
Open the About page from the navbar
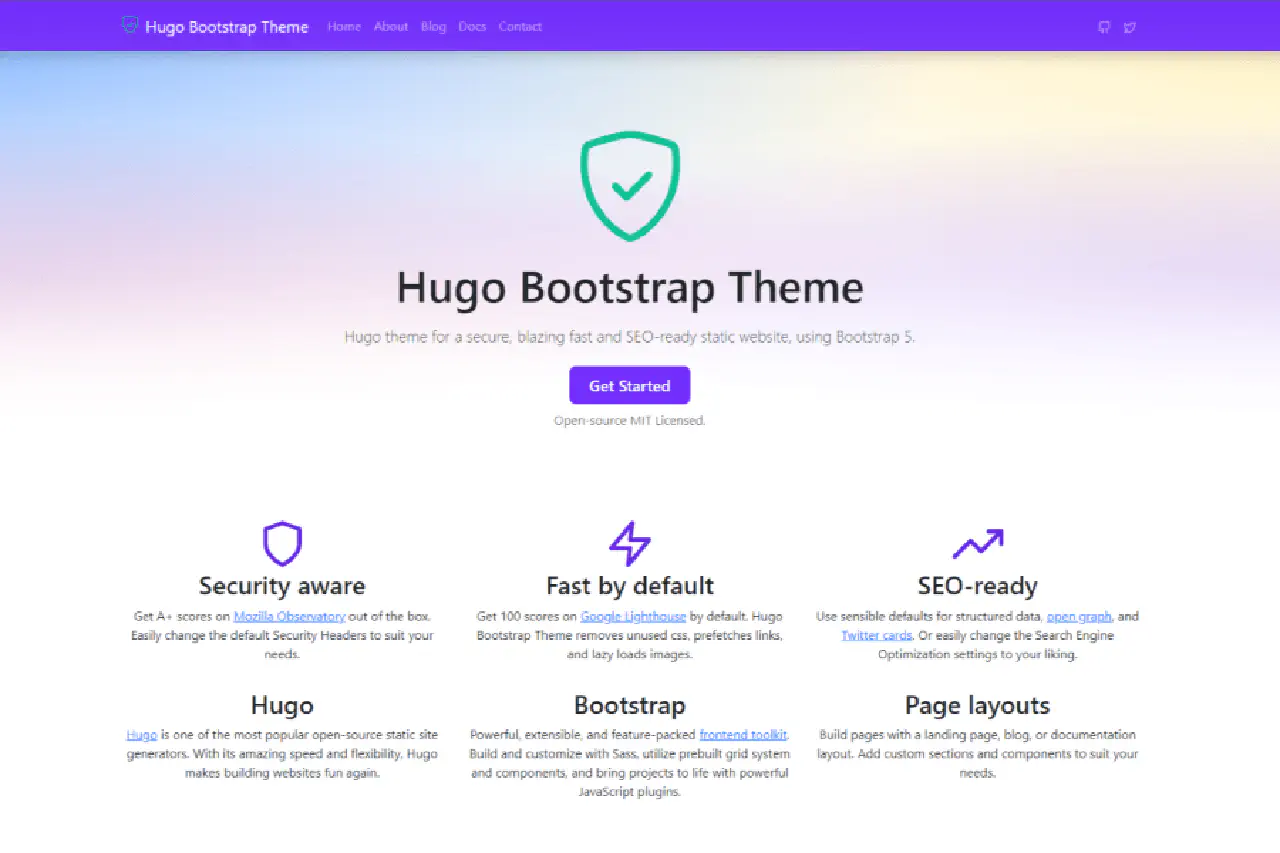click(x=390, y=27)
